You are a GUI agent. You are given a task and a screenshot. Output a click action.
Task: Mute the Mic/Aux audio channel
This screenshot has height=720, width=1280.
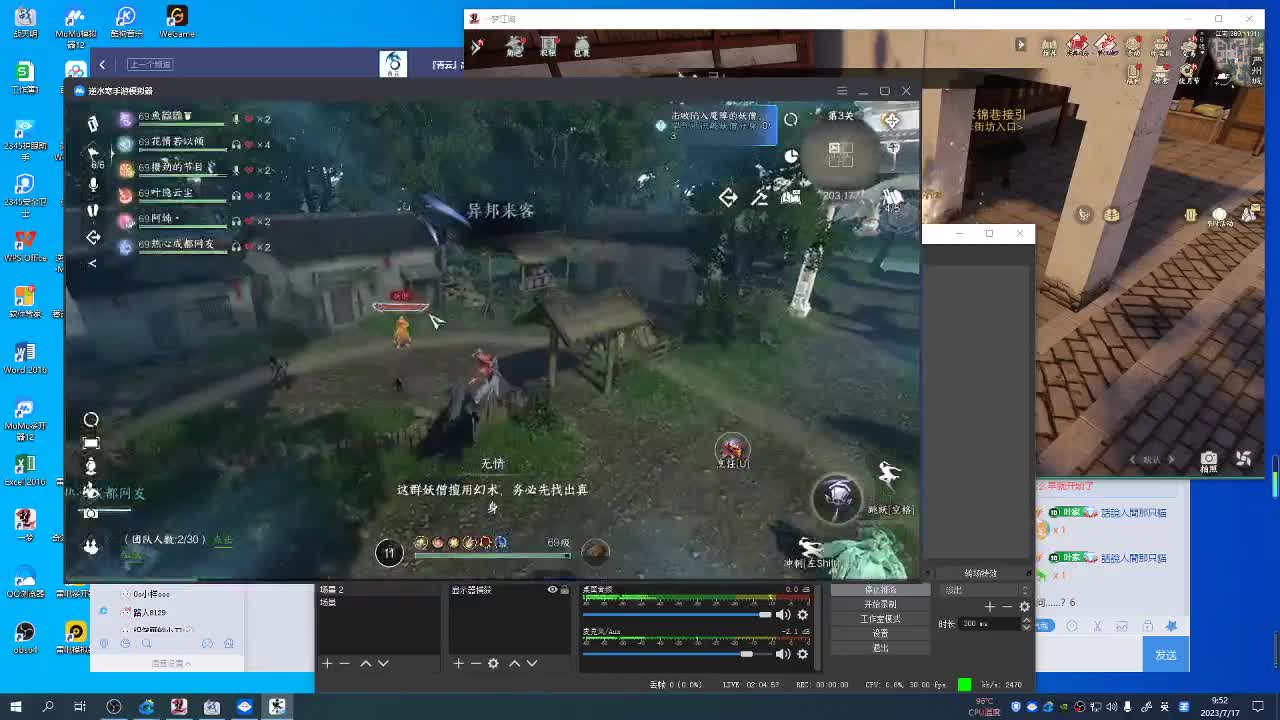783,654
